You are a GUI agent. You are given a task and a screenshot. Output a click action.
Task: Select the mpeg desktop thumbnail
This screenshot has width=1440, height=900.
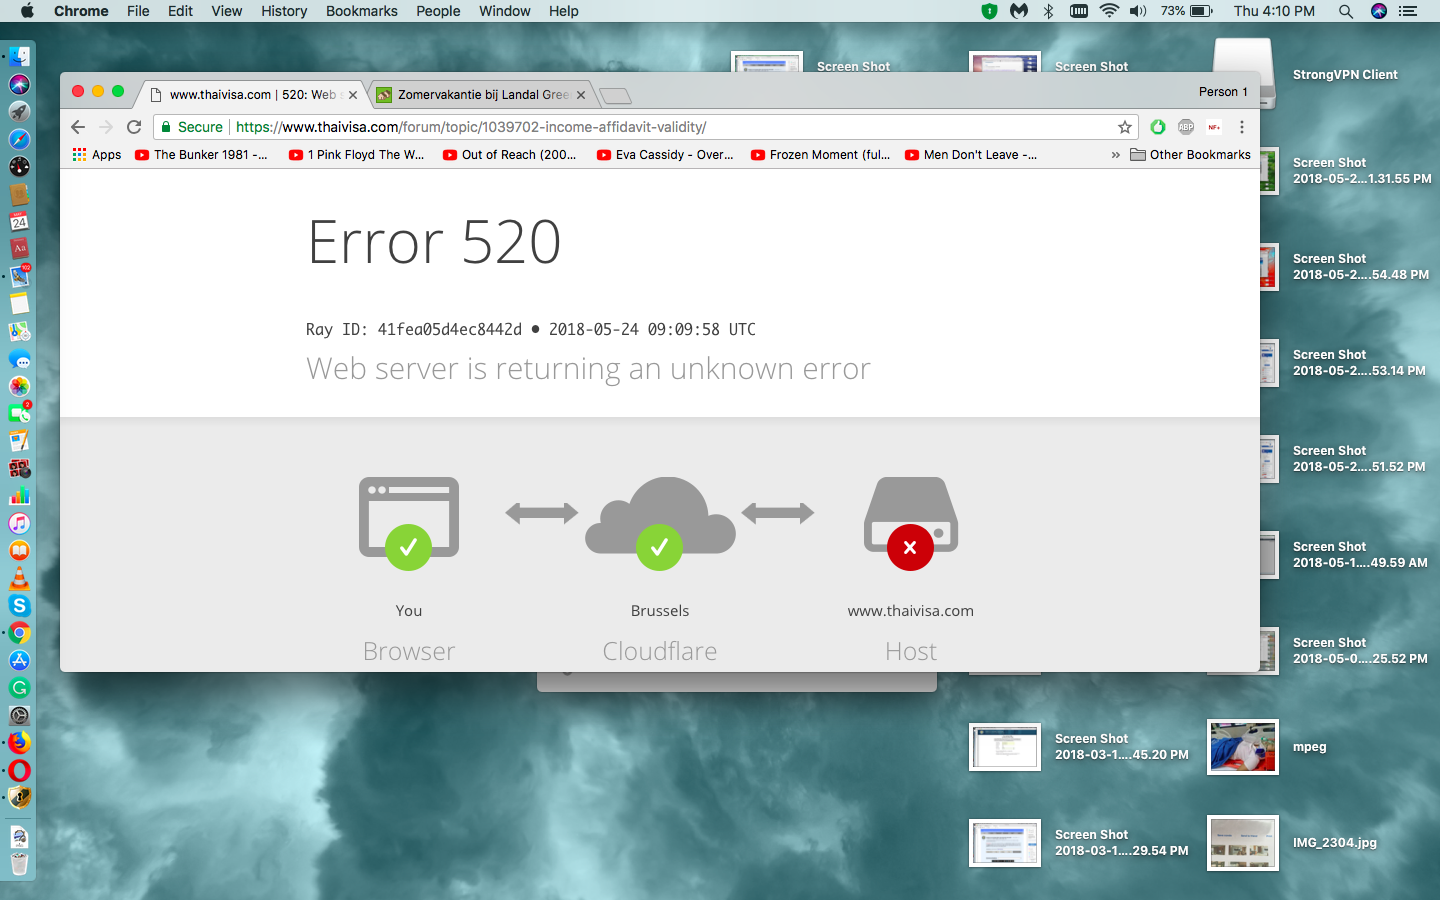1242,747
